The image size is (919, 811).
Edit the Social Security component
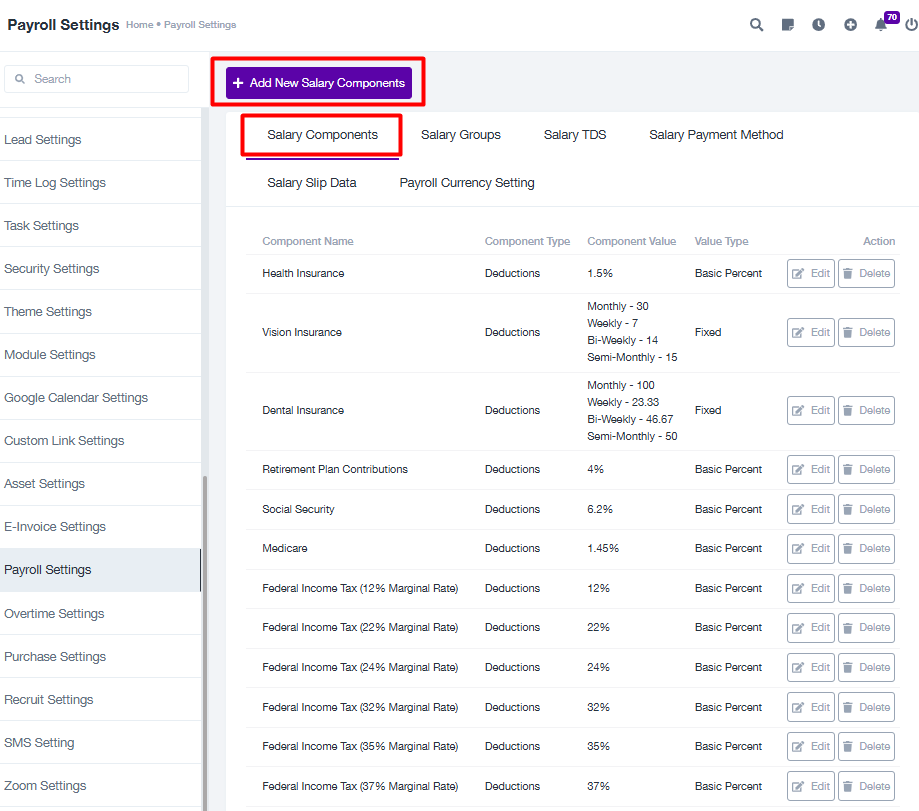[x=811, y=510]
